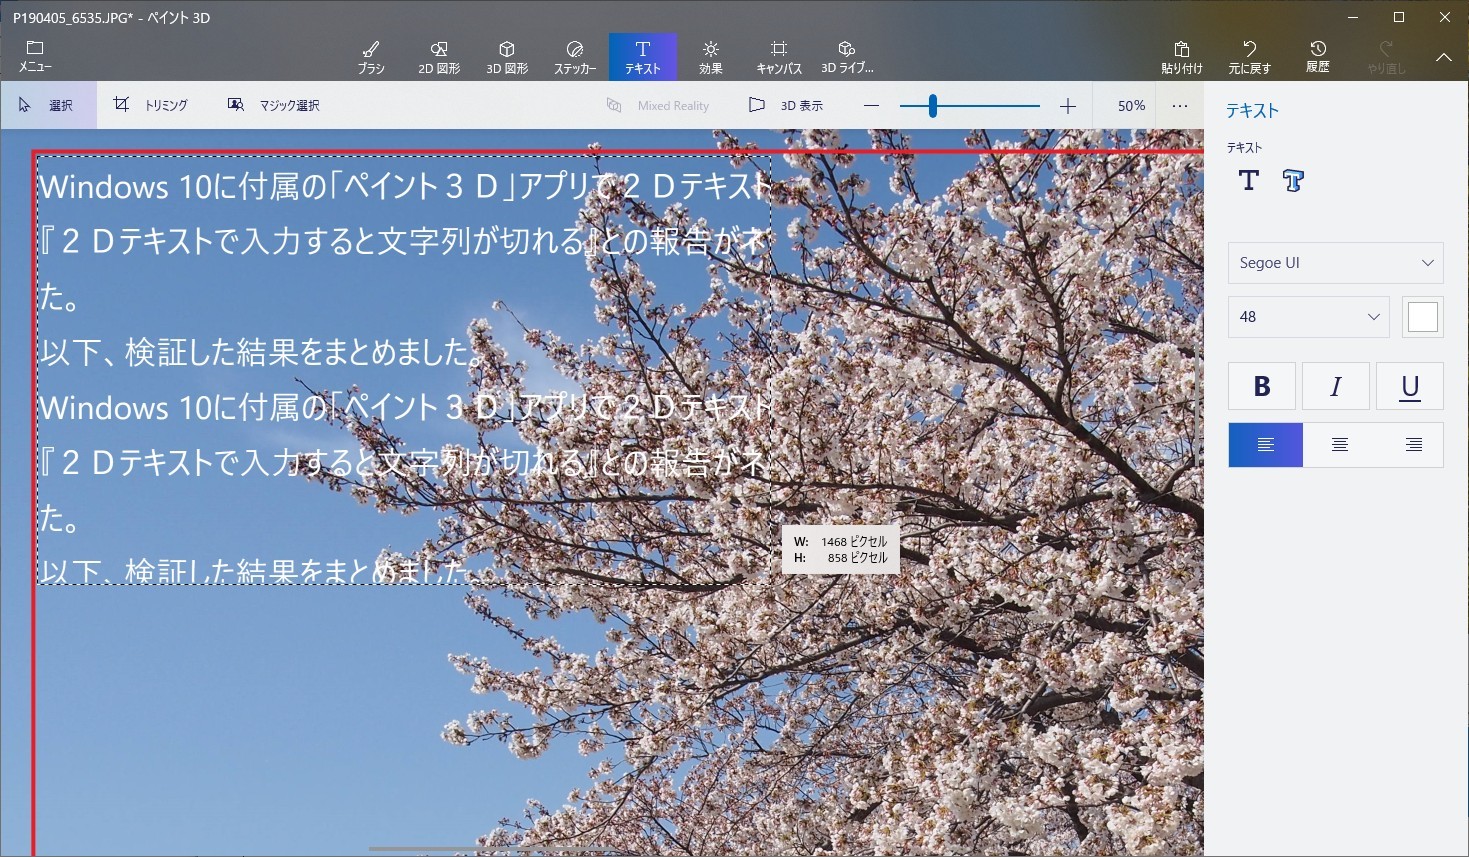Open the 3D ライブラリ tab
Screen dimensions: 1469x857
point(847,57)
